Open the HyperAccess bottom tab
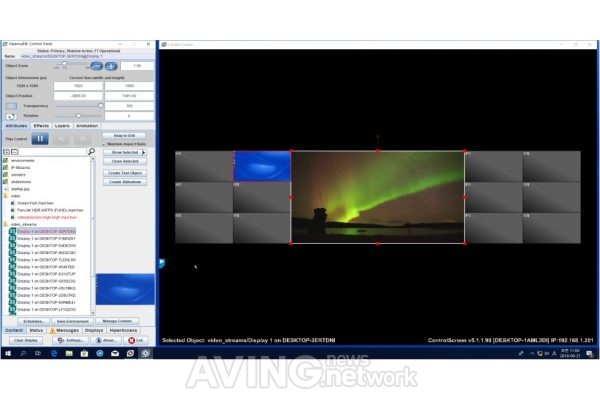 (x=123, y=330)
